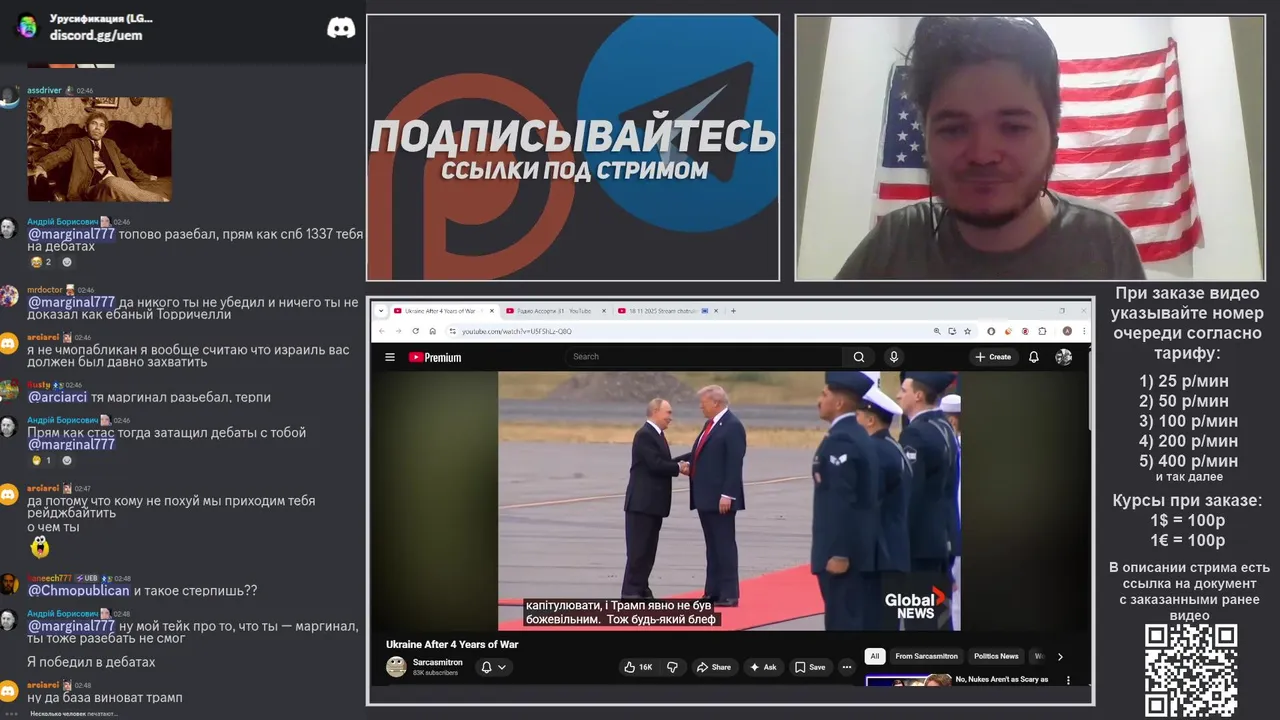Click the Ask button
This screenshot has height=720, width=1280.
(763, 667)
